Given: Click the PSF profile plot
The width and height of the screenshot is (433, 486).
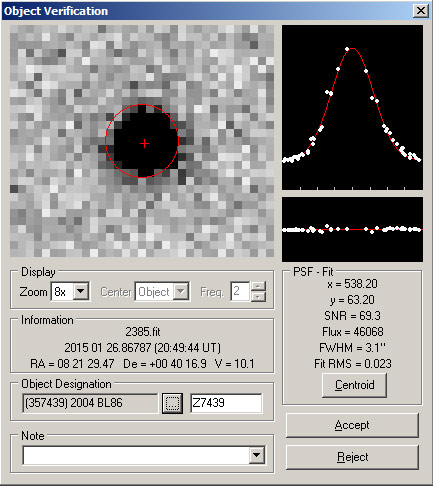Looking at the screenshot, I should pos(352,107).
